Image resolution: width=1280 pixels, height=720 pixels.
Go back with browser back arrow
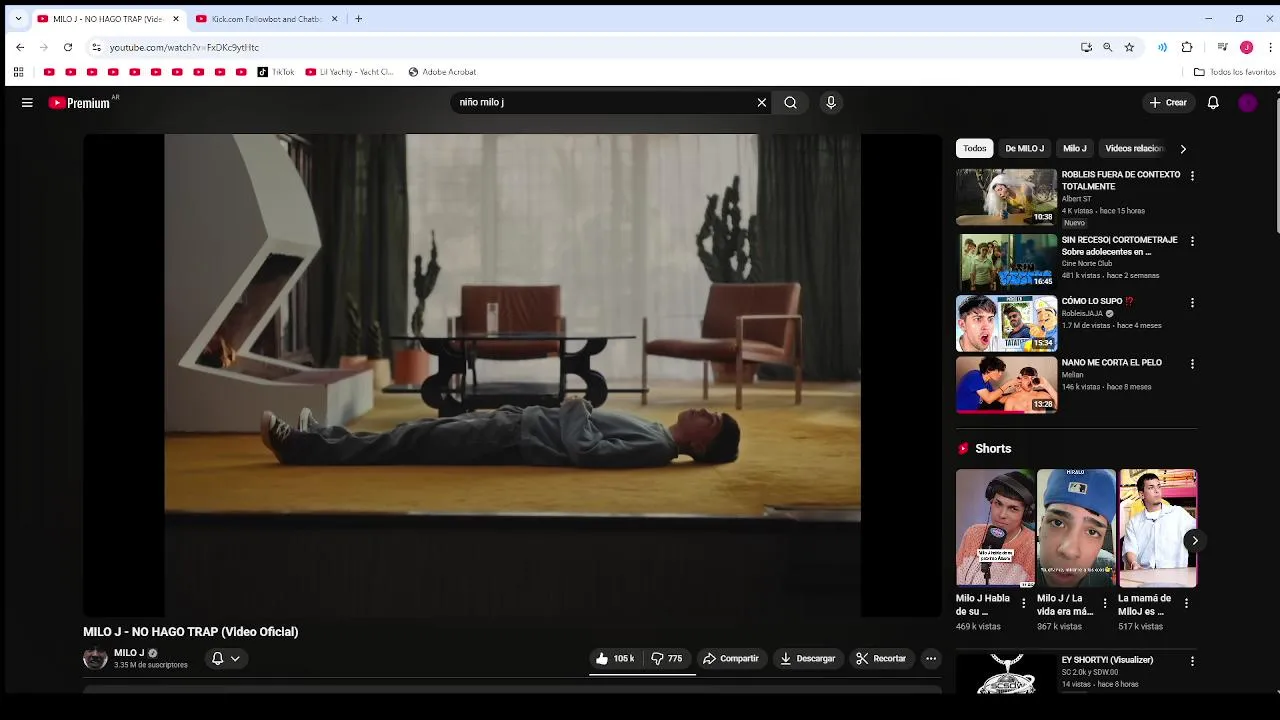(x=20, y=47)
